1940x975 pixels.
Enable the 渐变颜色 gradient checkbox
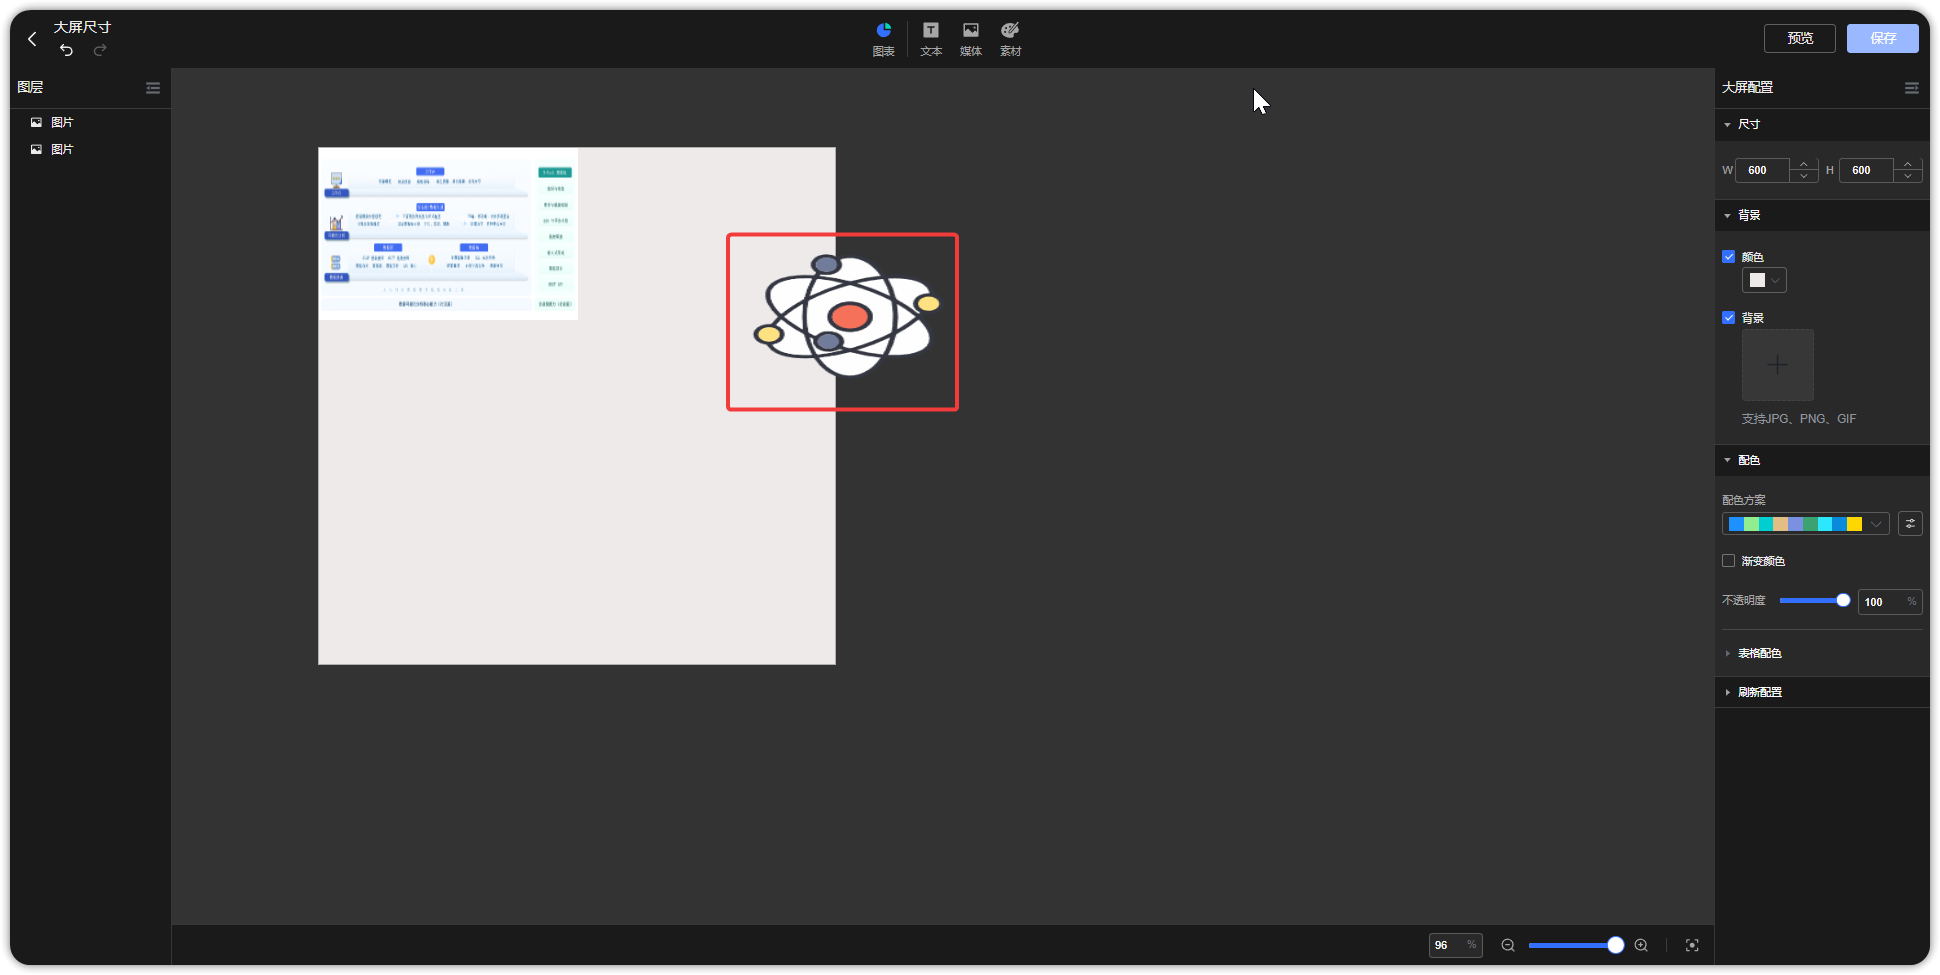1728,561
